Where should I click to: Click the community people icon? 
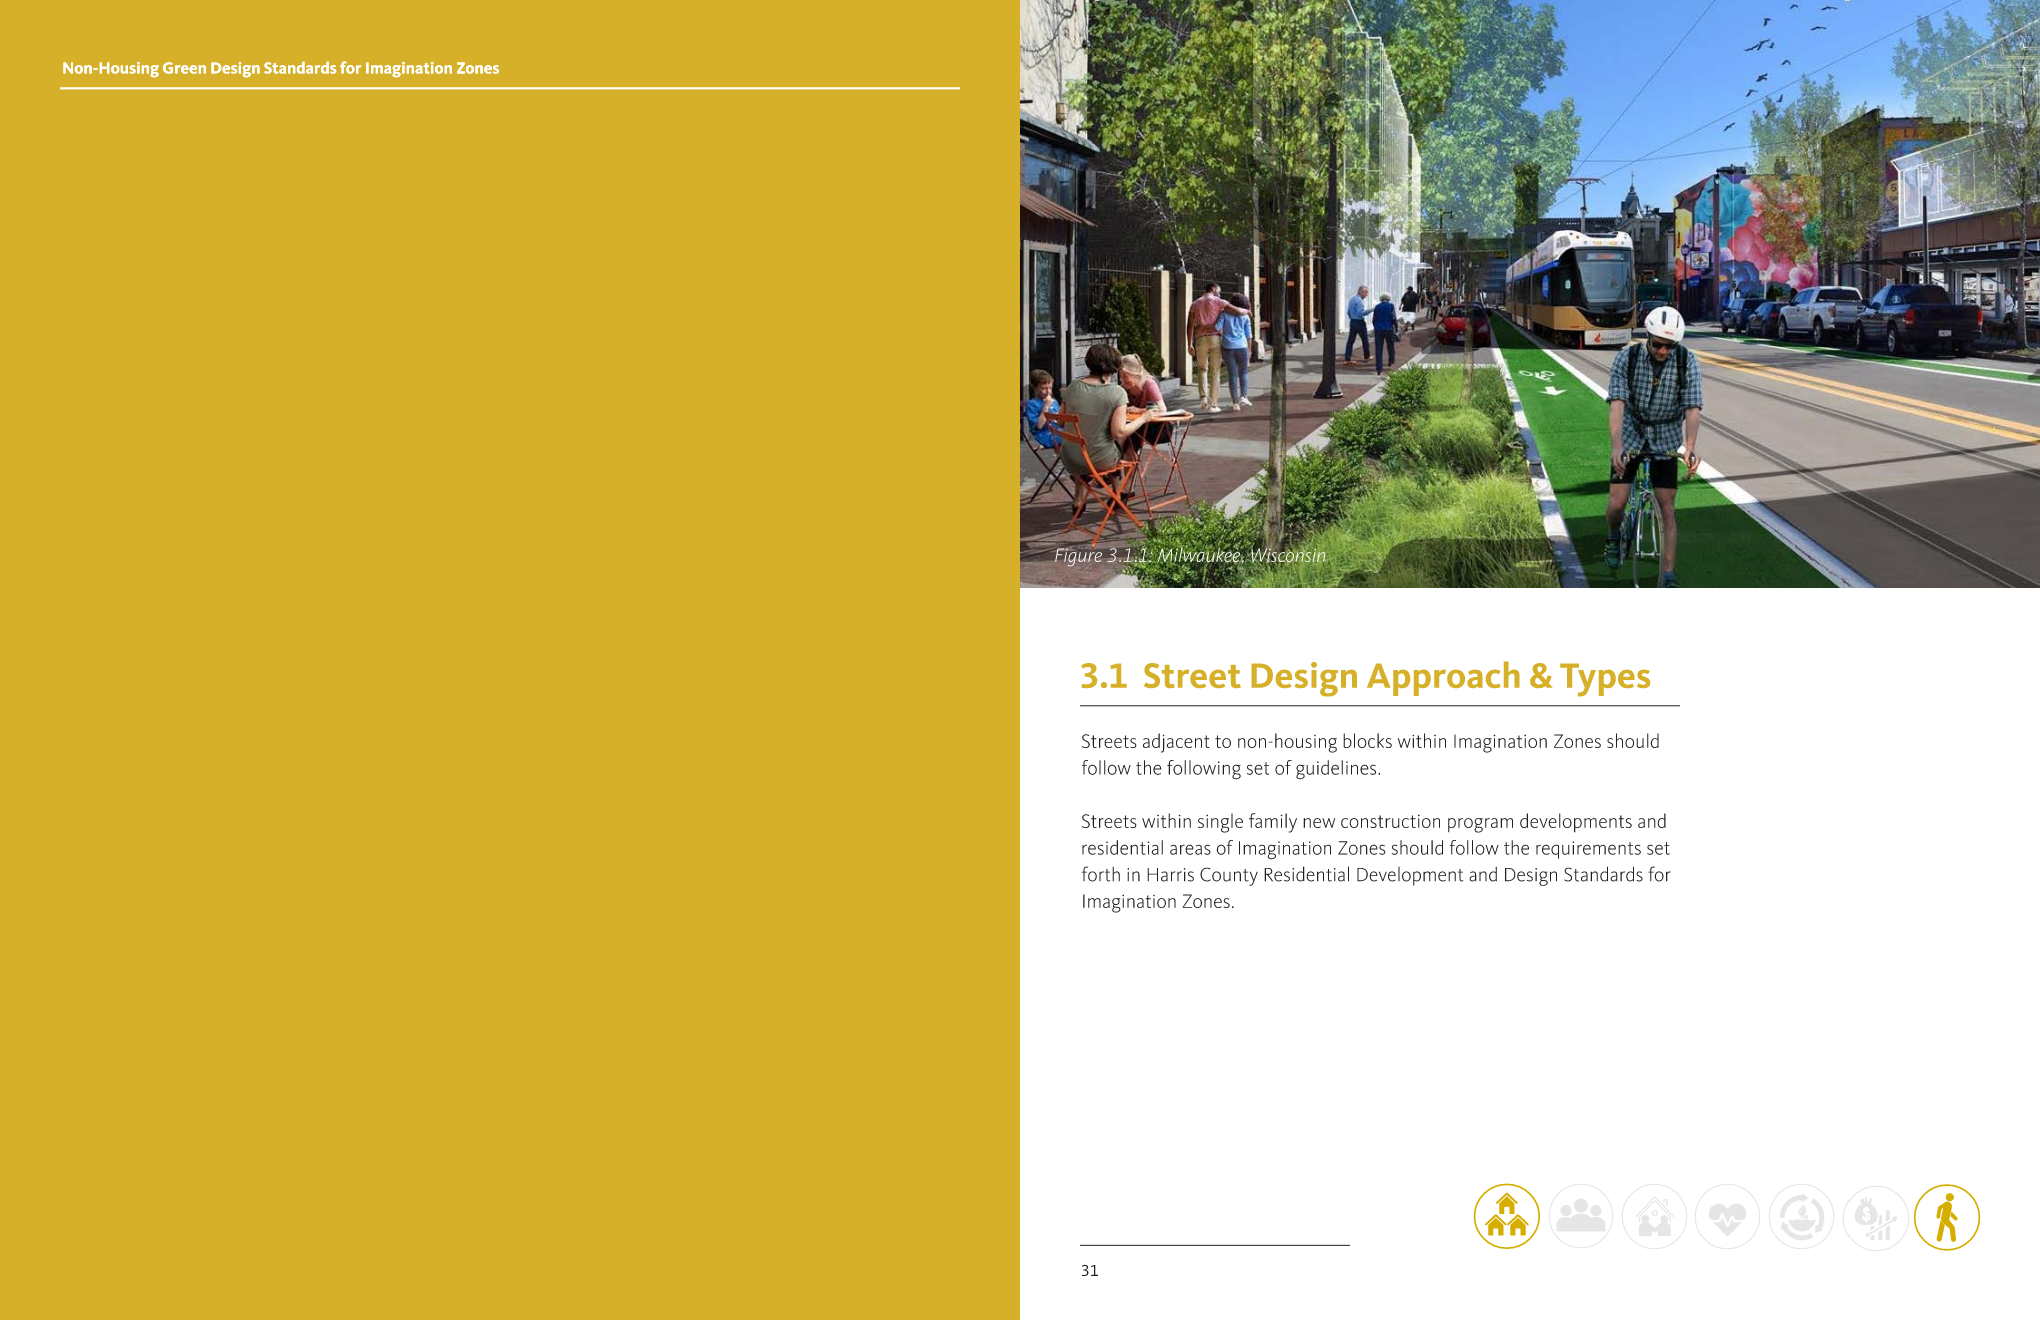coord(1579,1215)
